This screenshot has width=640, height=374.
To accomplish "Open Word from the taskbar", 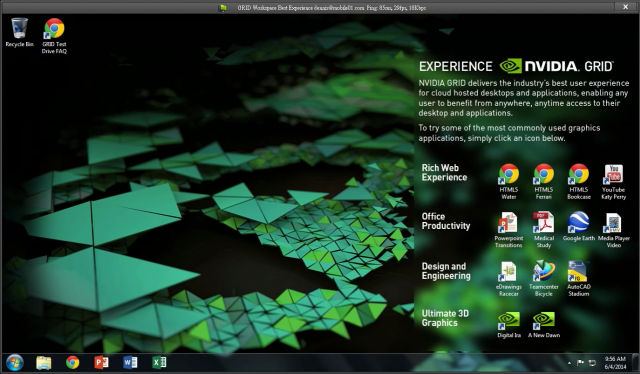I will click(x=130, y=363).
